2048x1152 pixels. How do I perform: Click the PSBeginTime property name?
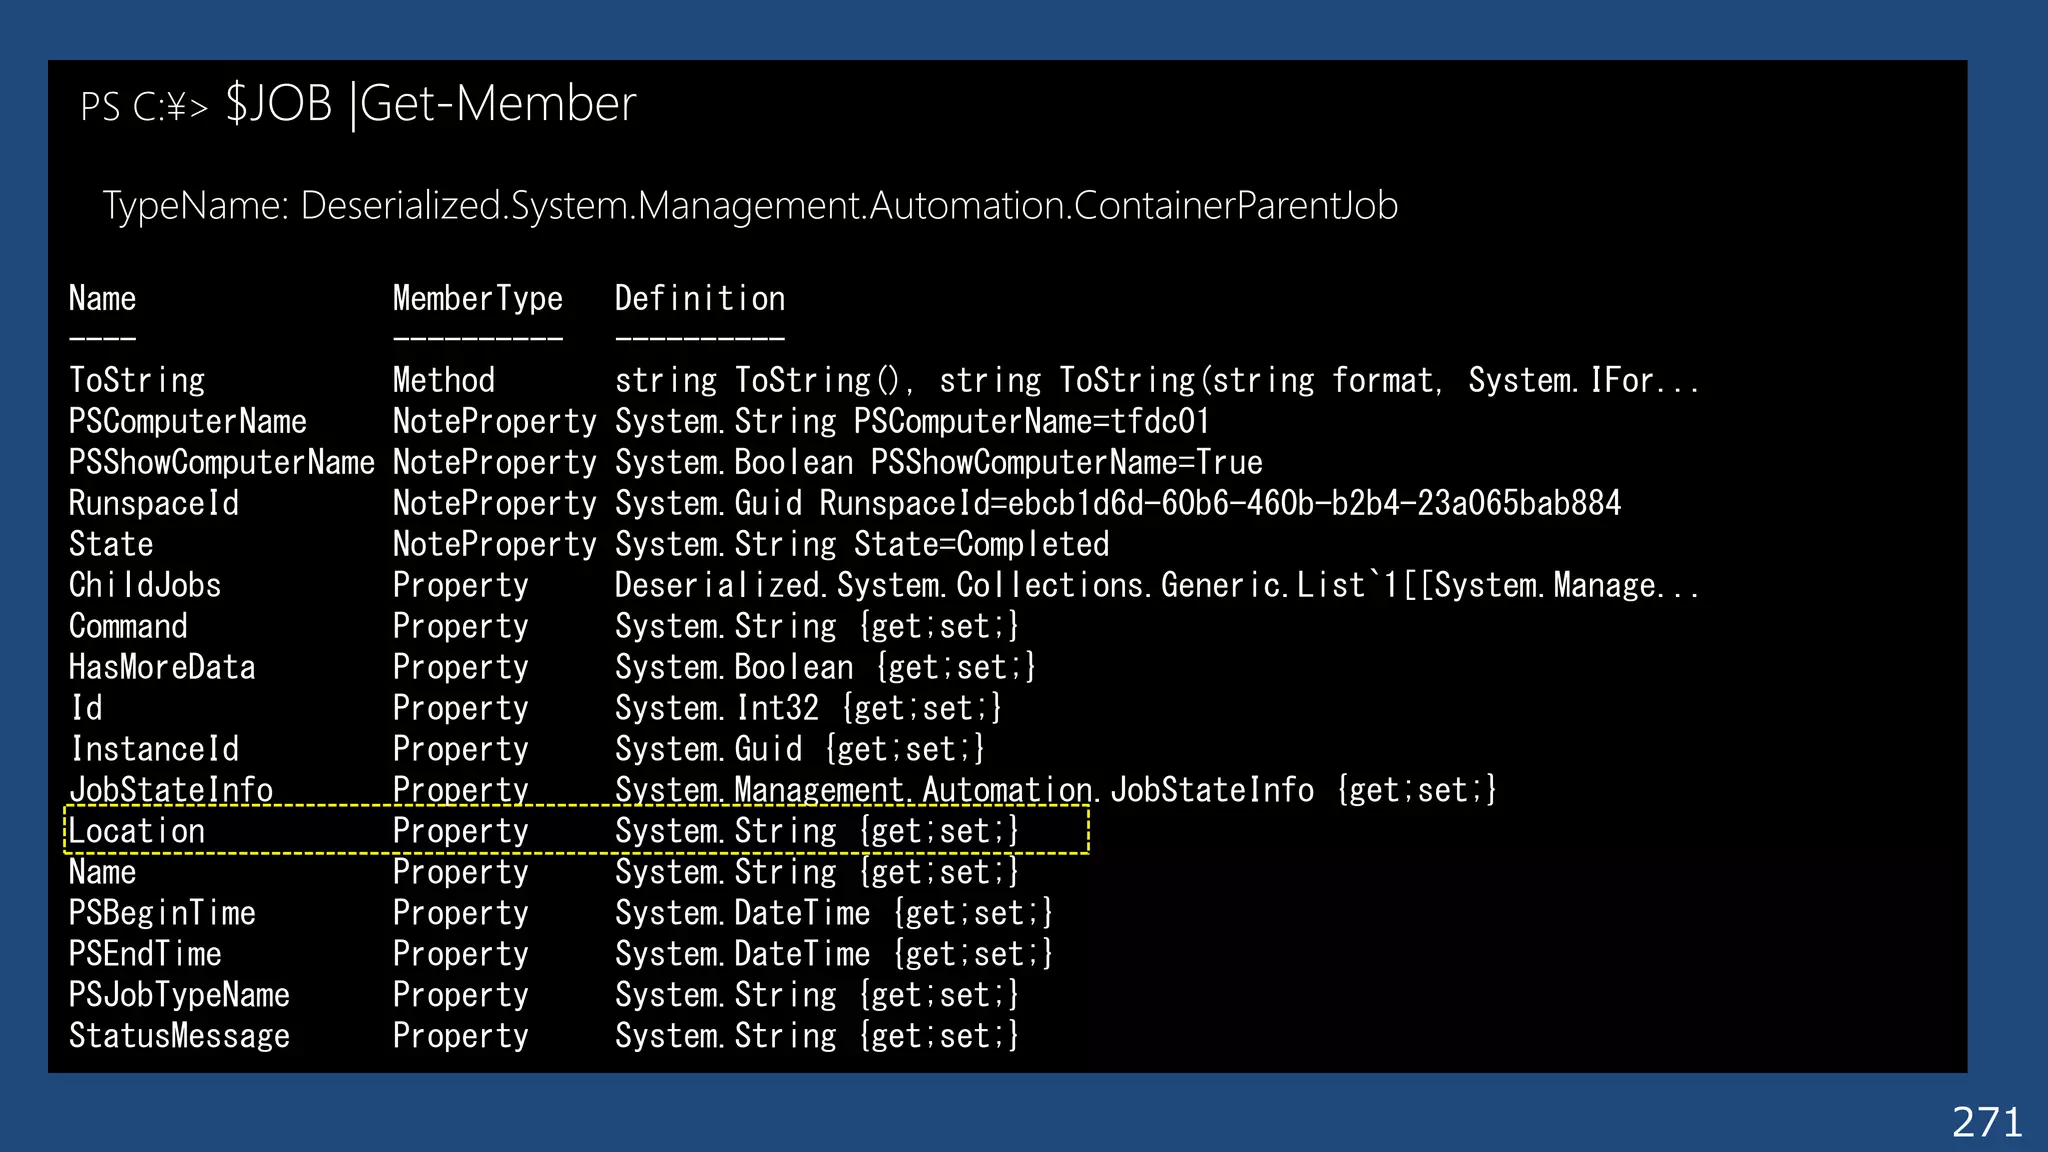[x=162, y=914]
